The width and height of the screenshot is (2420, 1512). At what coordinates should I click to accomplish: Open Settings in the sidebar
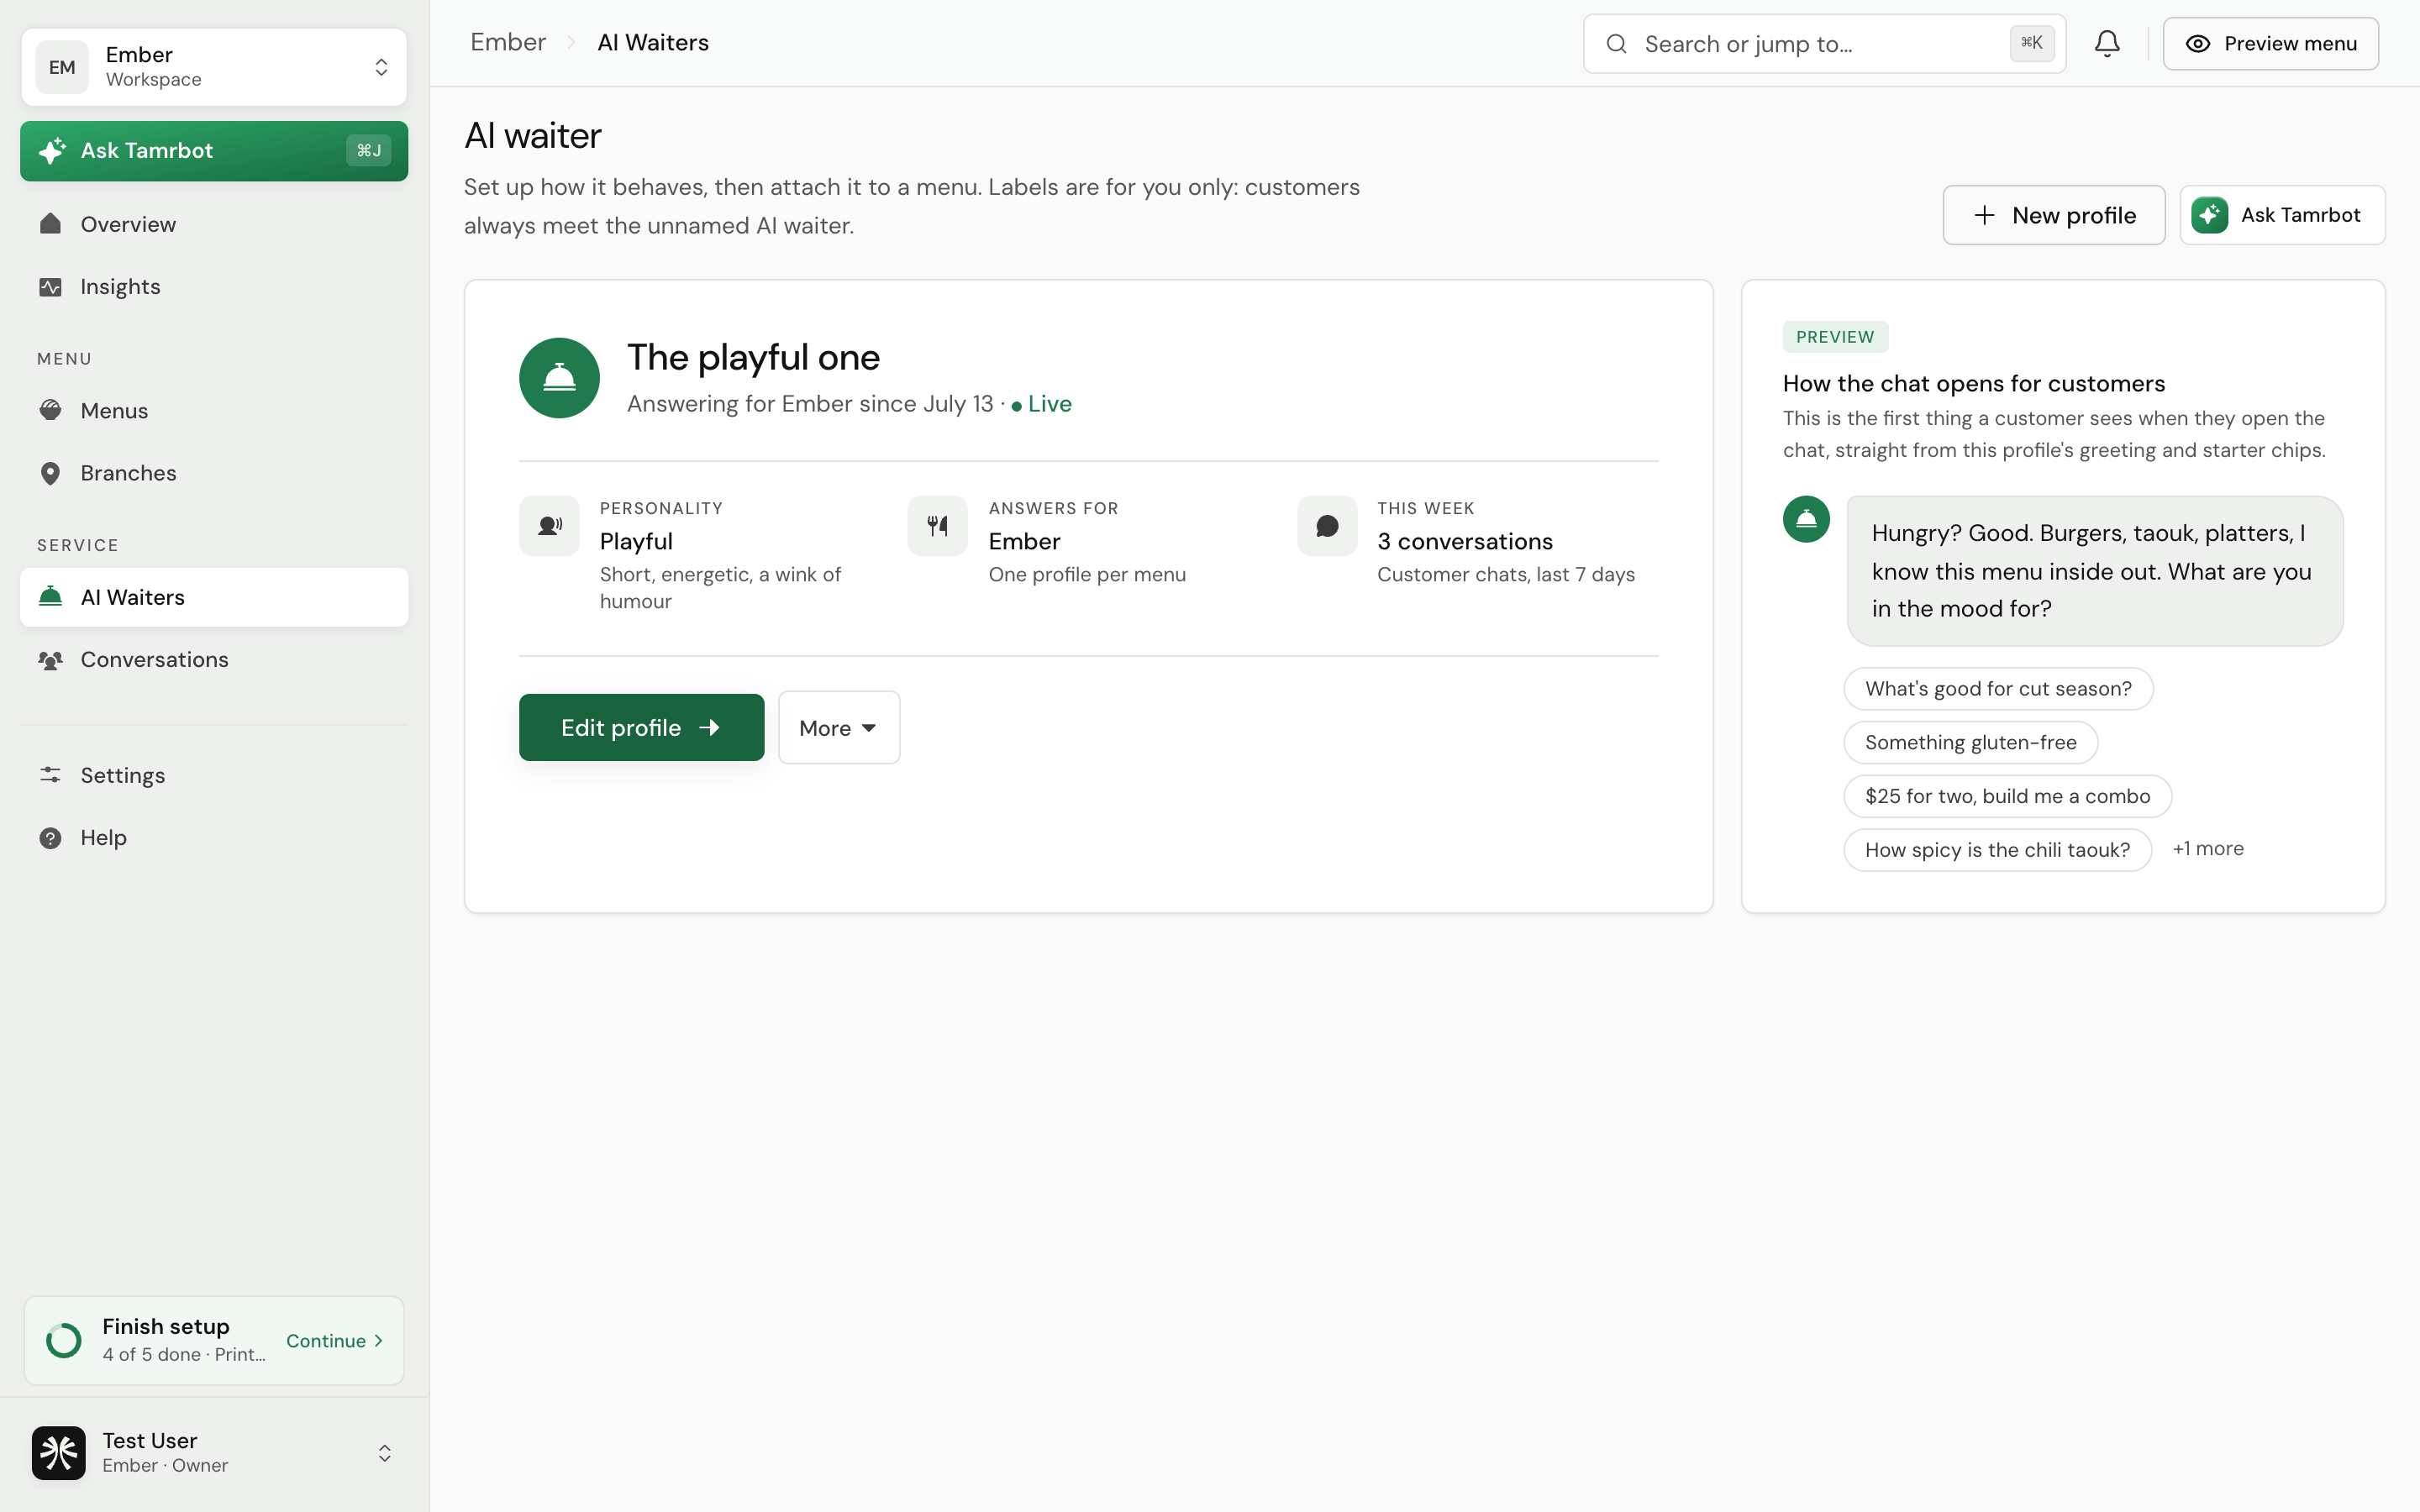(x=214, y=775)
